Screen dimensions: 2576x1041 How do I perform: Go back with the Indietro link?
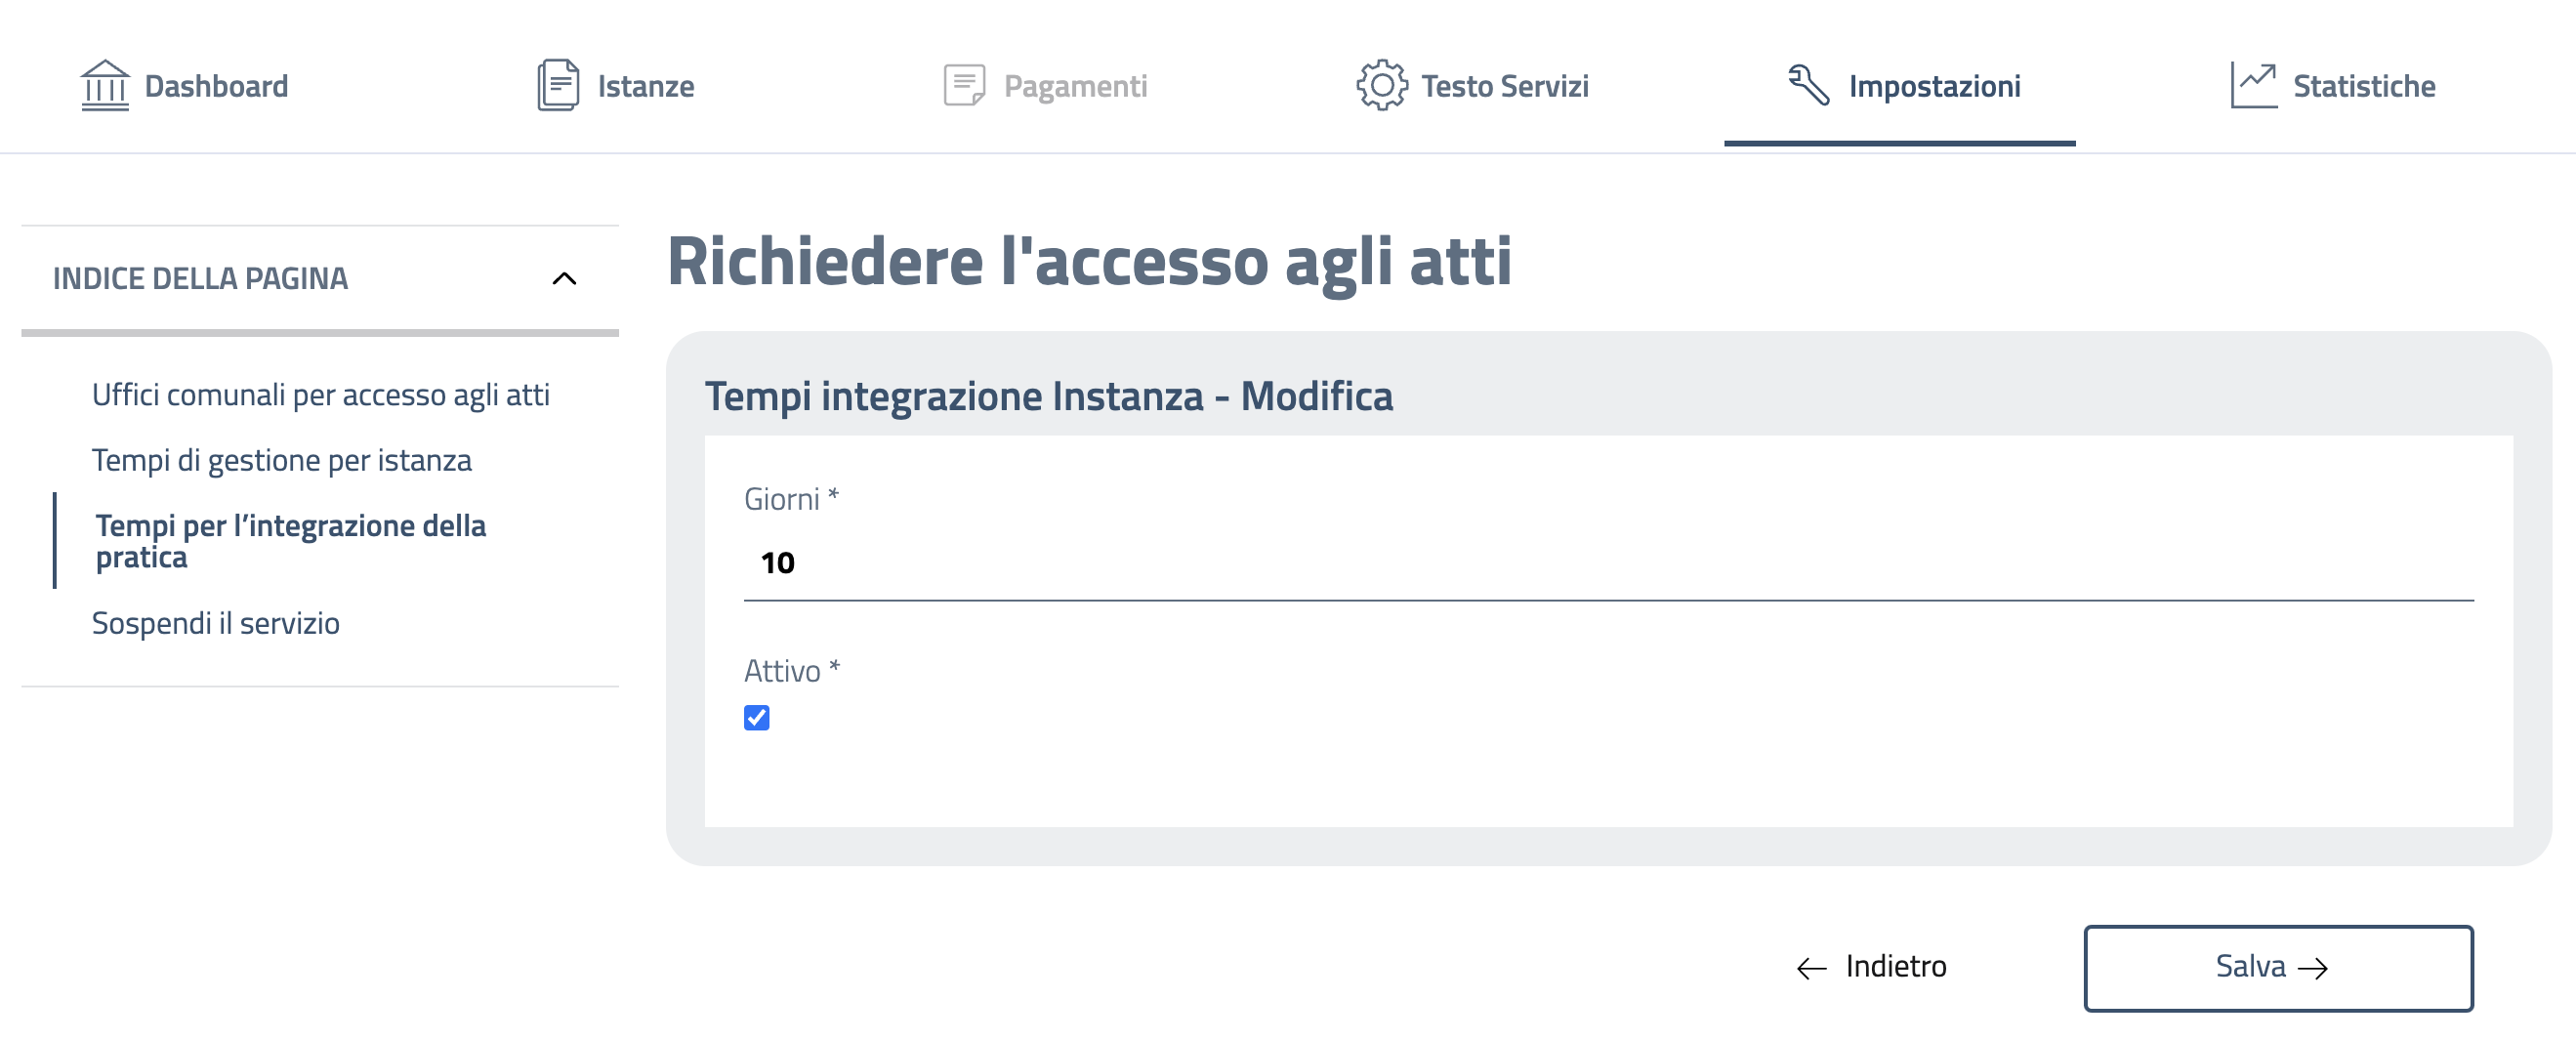(x=1894, y=967)
